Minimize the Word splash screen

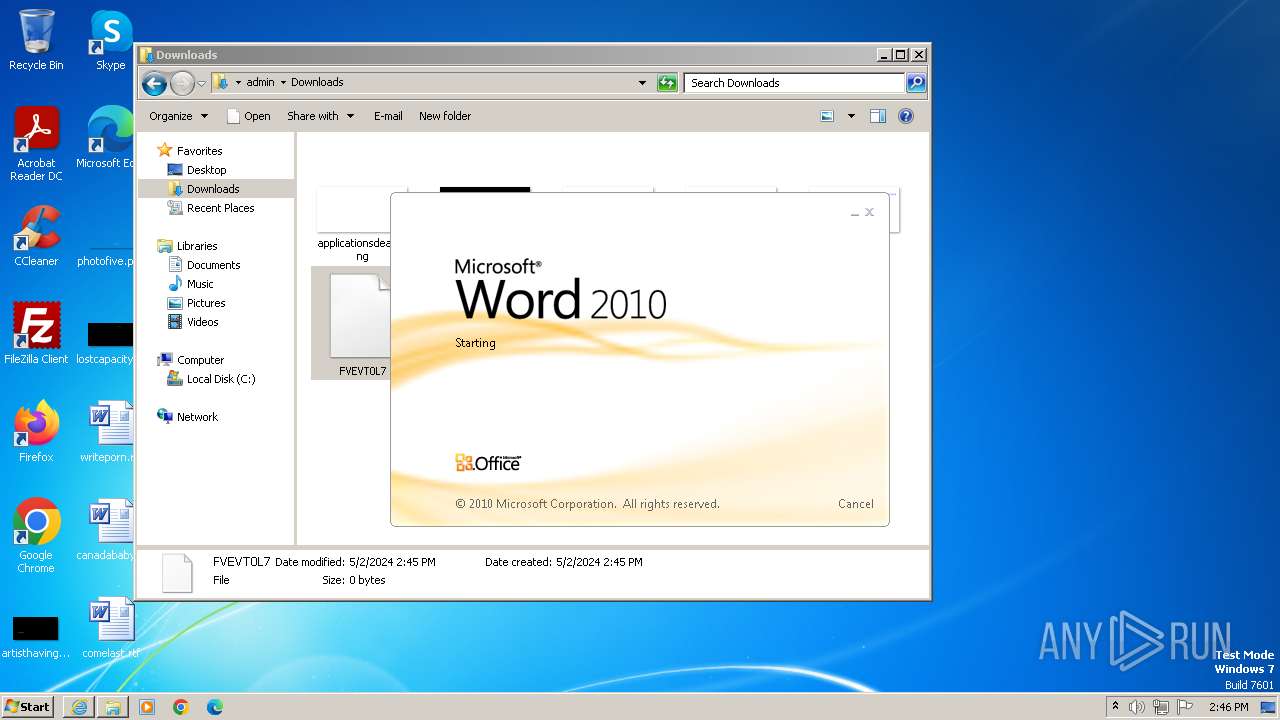point(855,213)
